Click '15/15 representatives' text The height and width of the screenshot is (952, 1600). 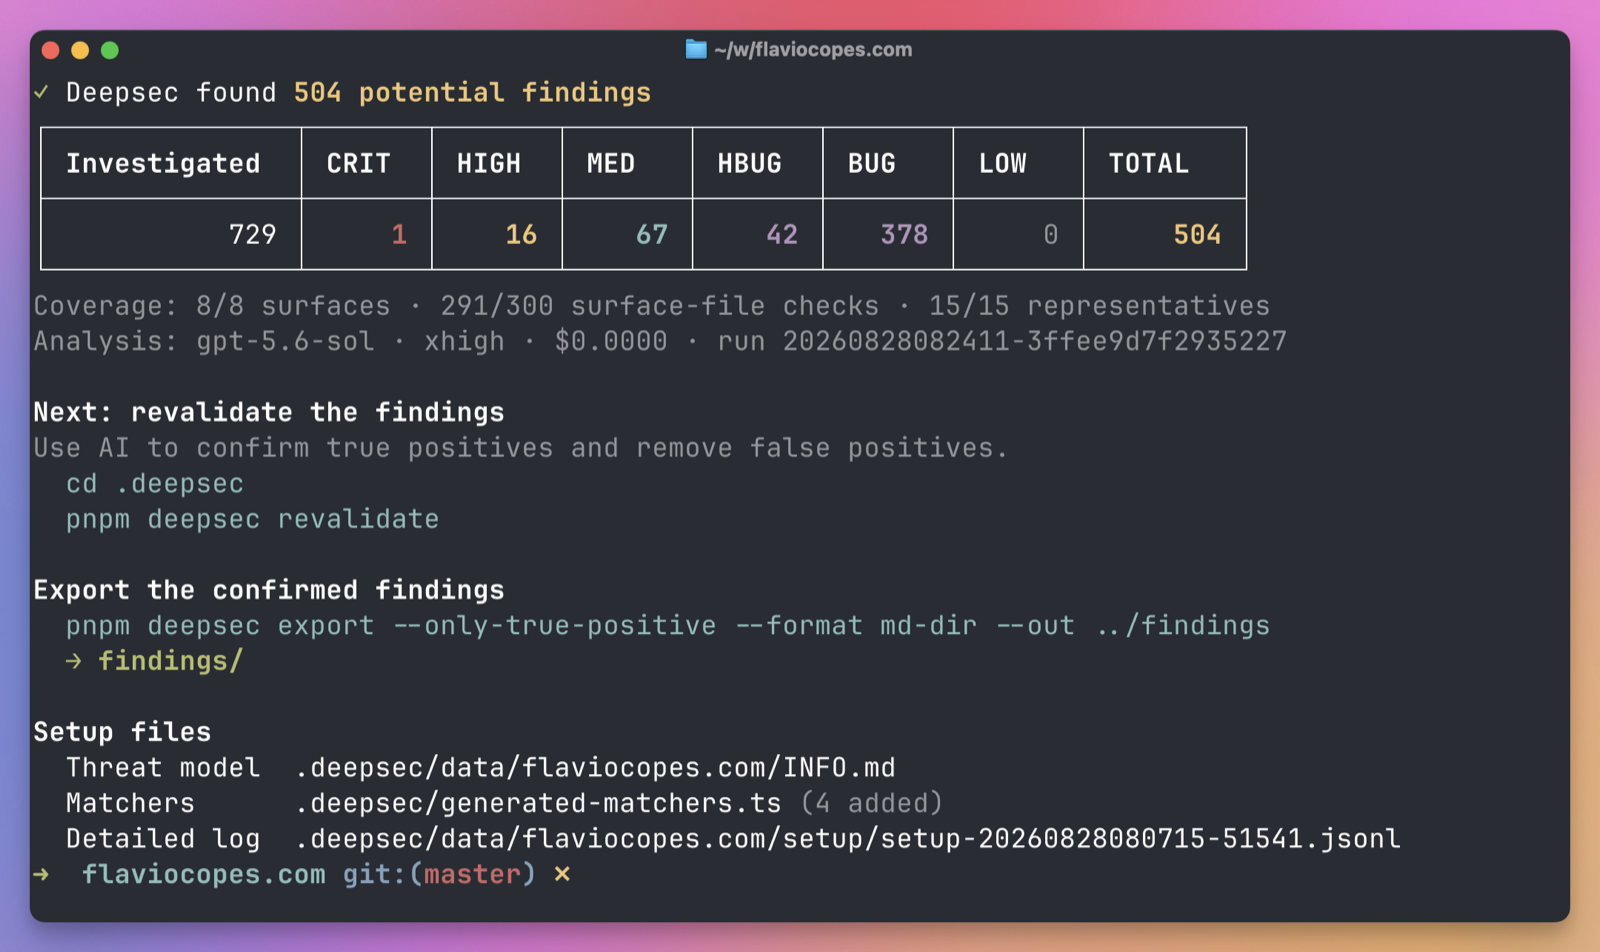1099,306
